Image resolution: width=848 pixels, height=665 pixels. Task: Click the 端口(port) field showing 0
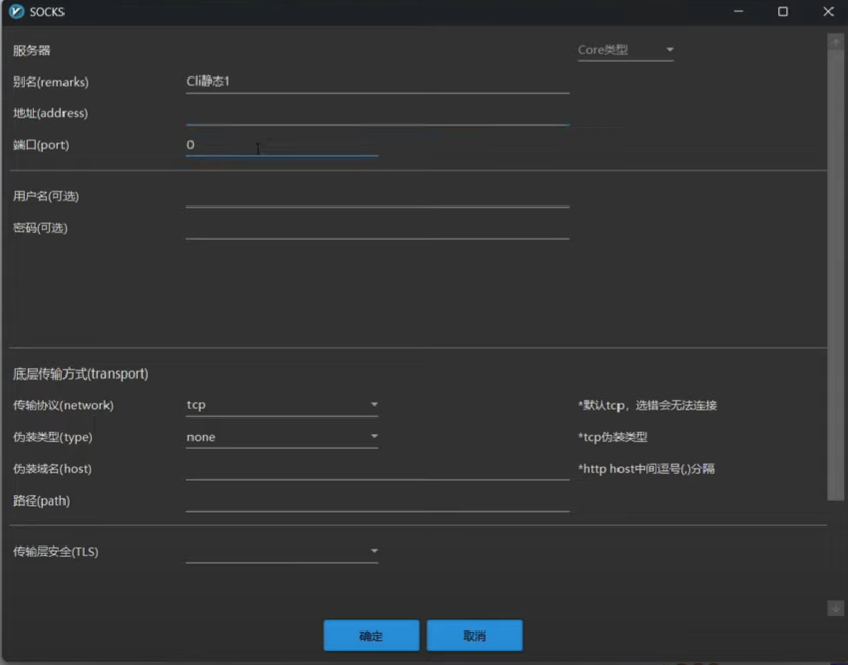click(x=281, y=145)
